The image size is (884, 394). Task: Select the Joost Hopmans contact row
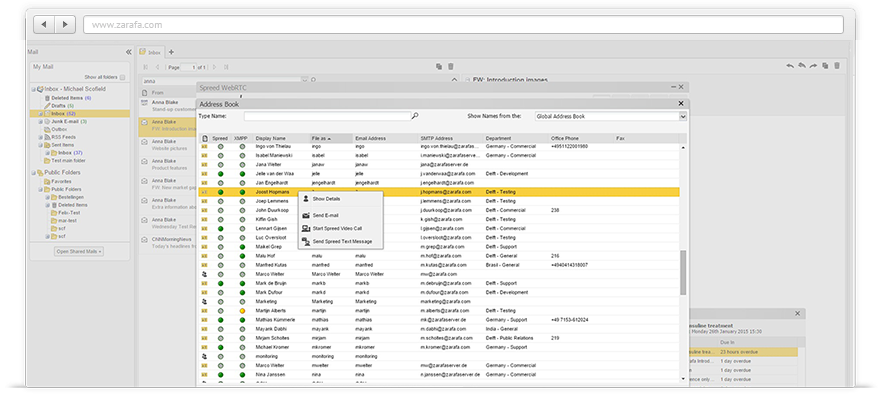[x=440, y=192]
